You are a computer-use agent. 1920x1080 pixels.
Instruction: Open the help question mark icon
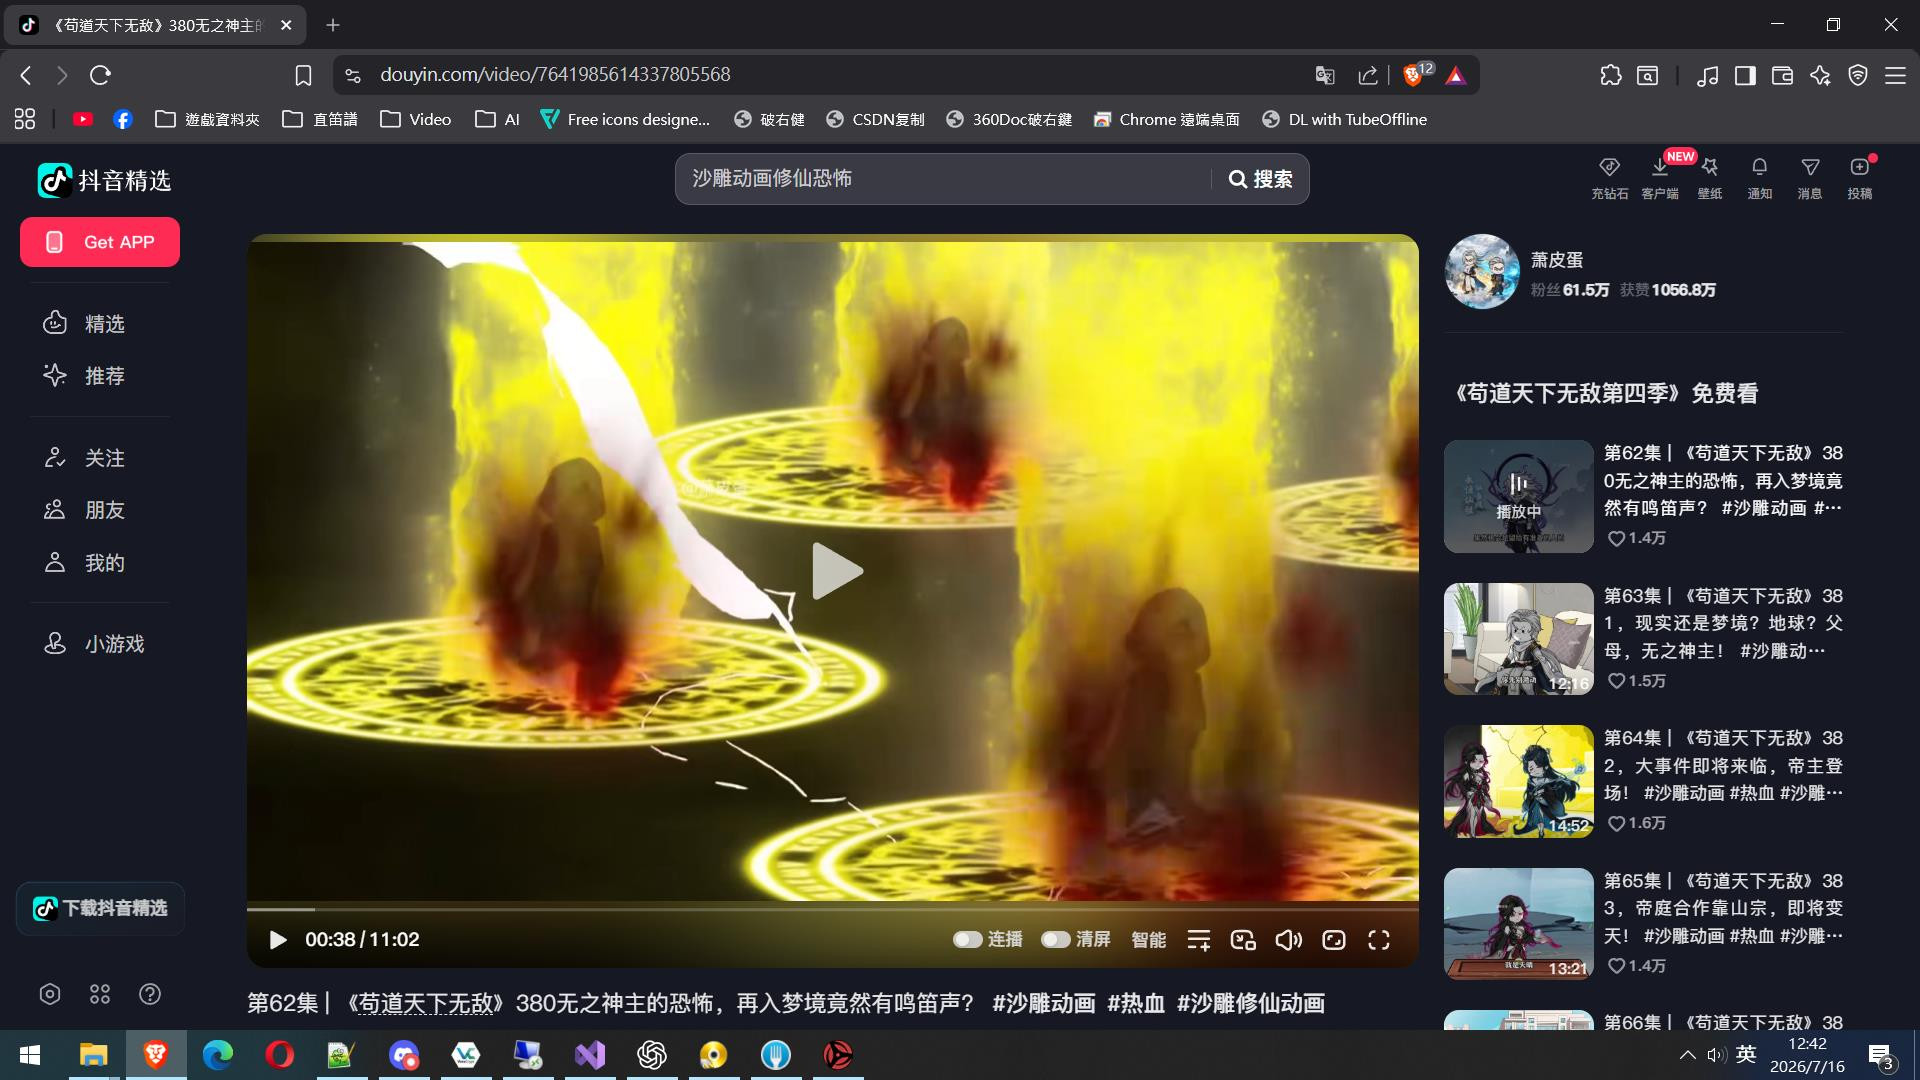point(150,994)
